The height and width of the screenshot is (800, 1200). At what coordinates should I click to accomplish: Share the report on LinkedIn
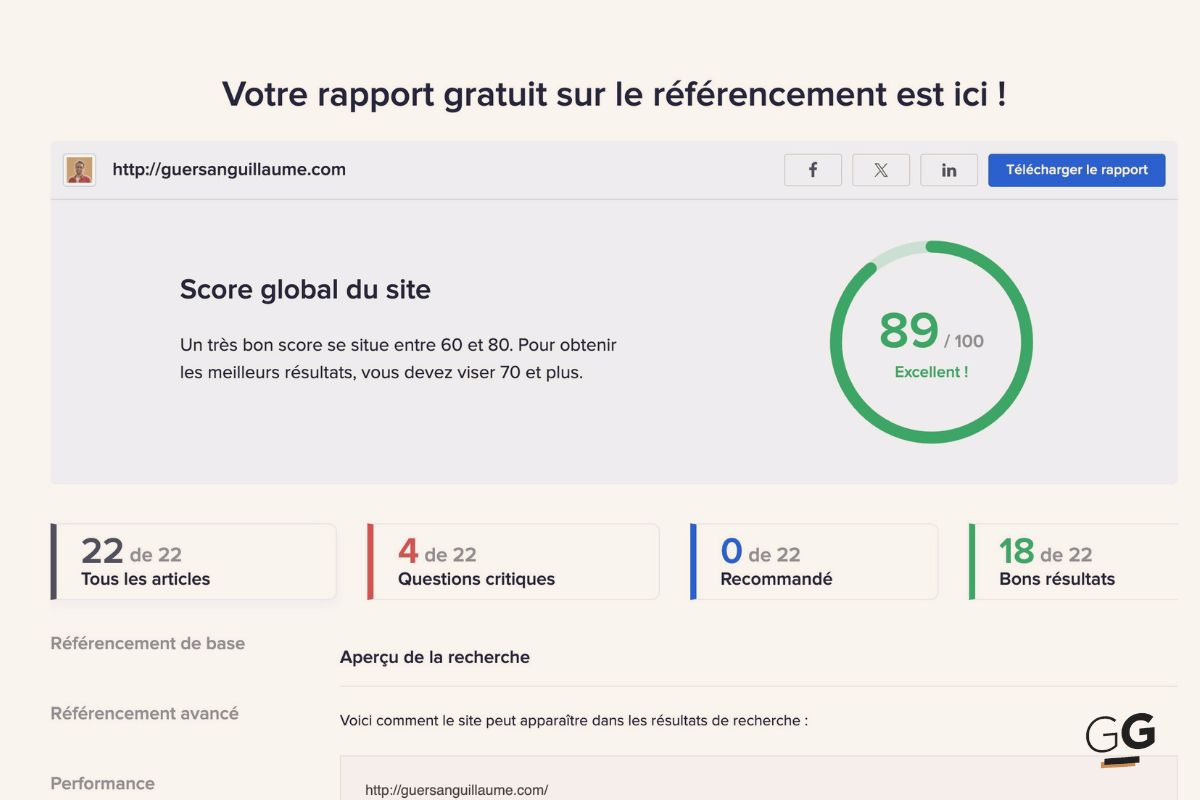pyautogui.click(x=948, y=170)
